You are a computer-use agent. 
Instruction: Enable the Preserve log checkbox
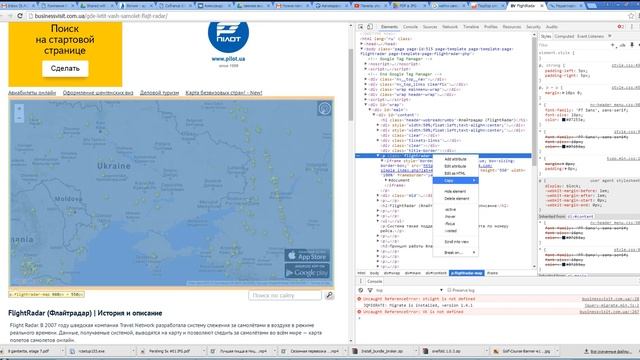pos(449,290)
